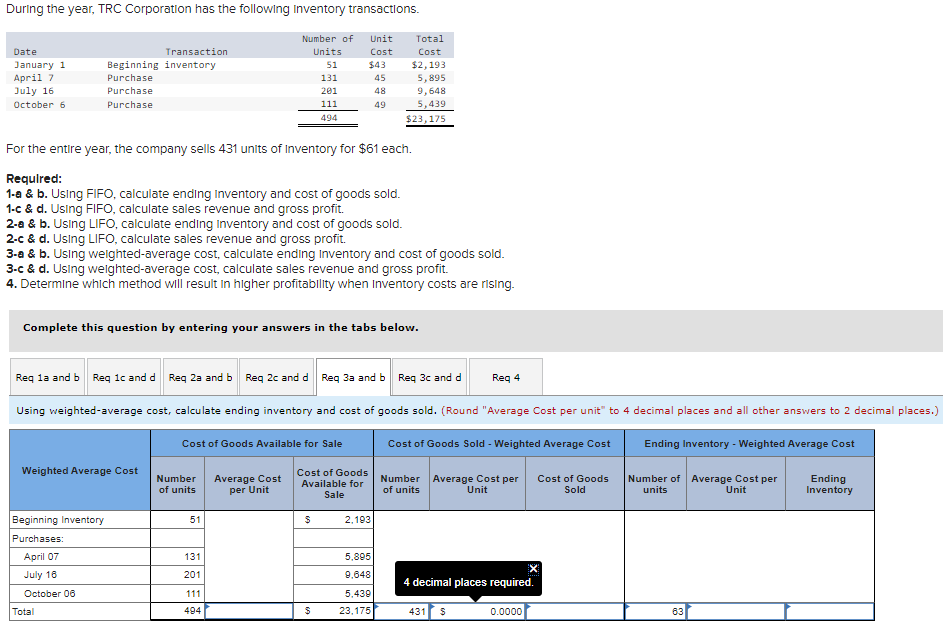Click the Cost of Goods Sold input cell
The width and height of the screenshot is (943, 629).
(573, 610)
